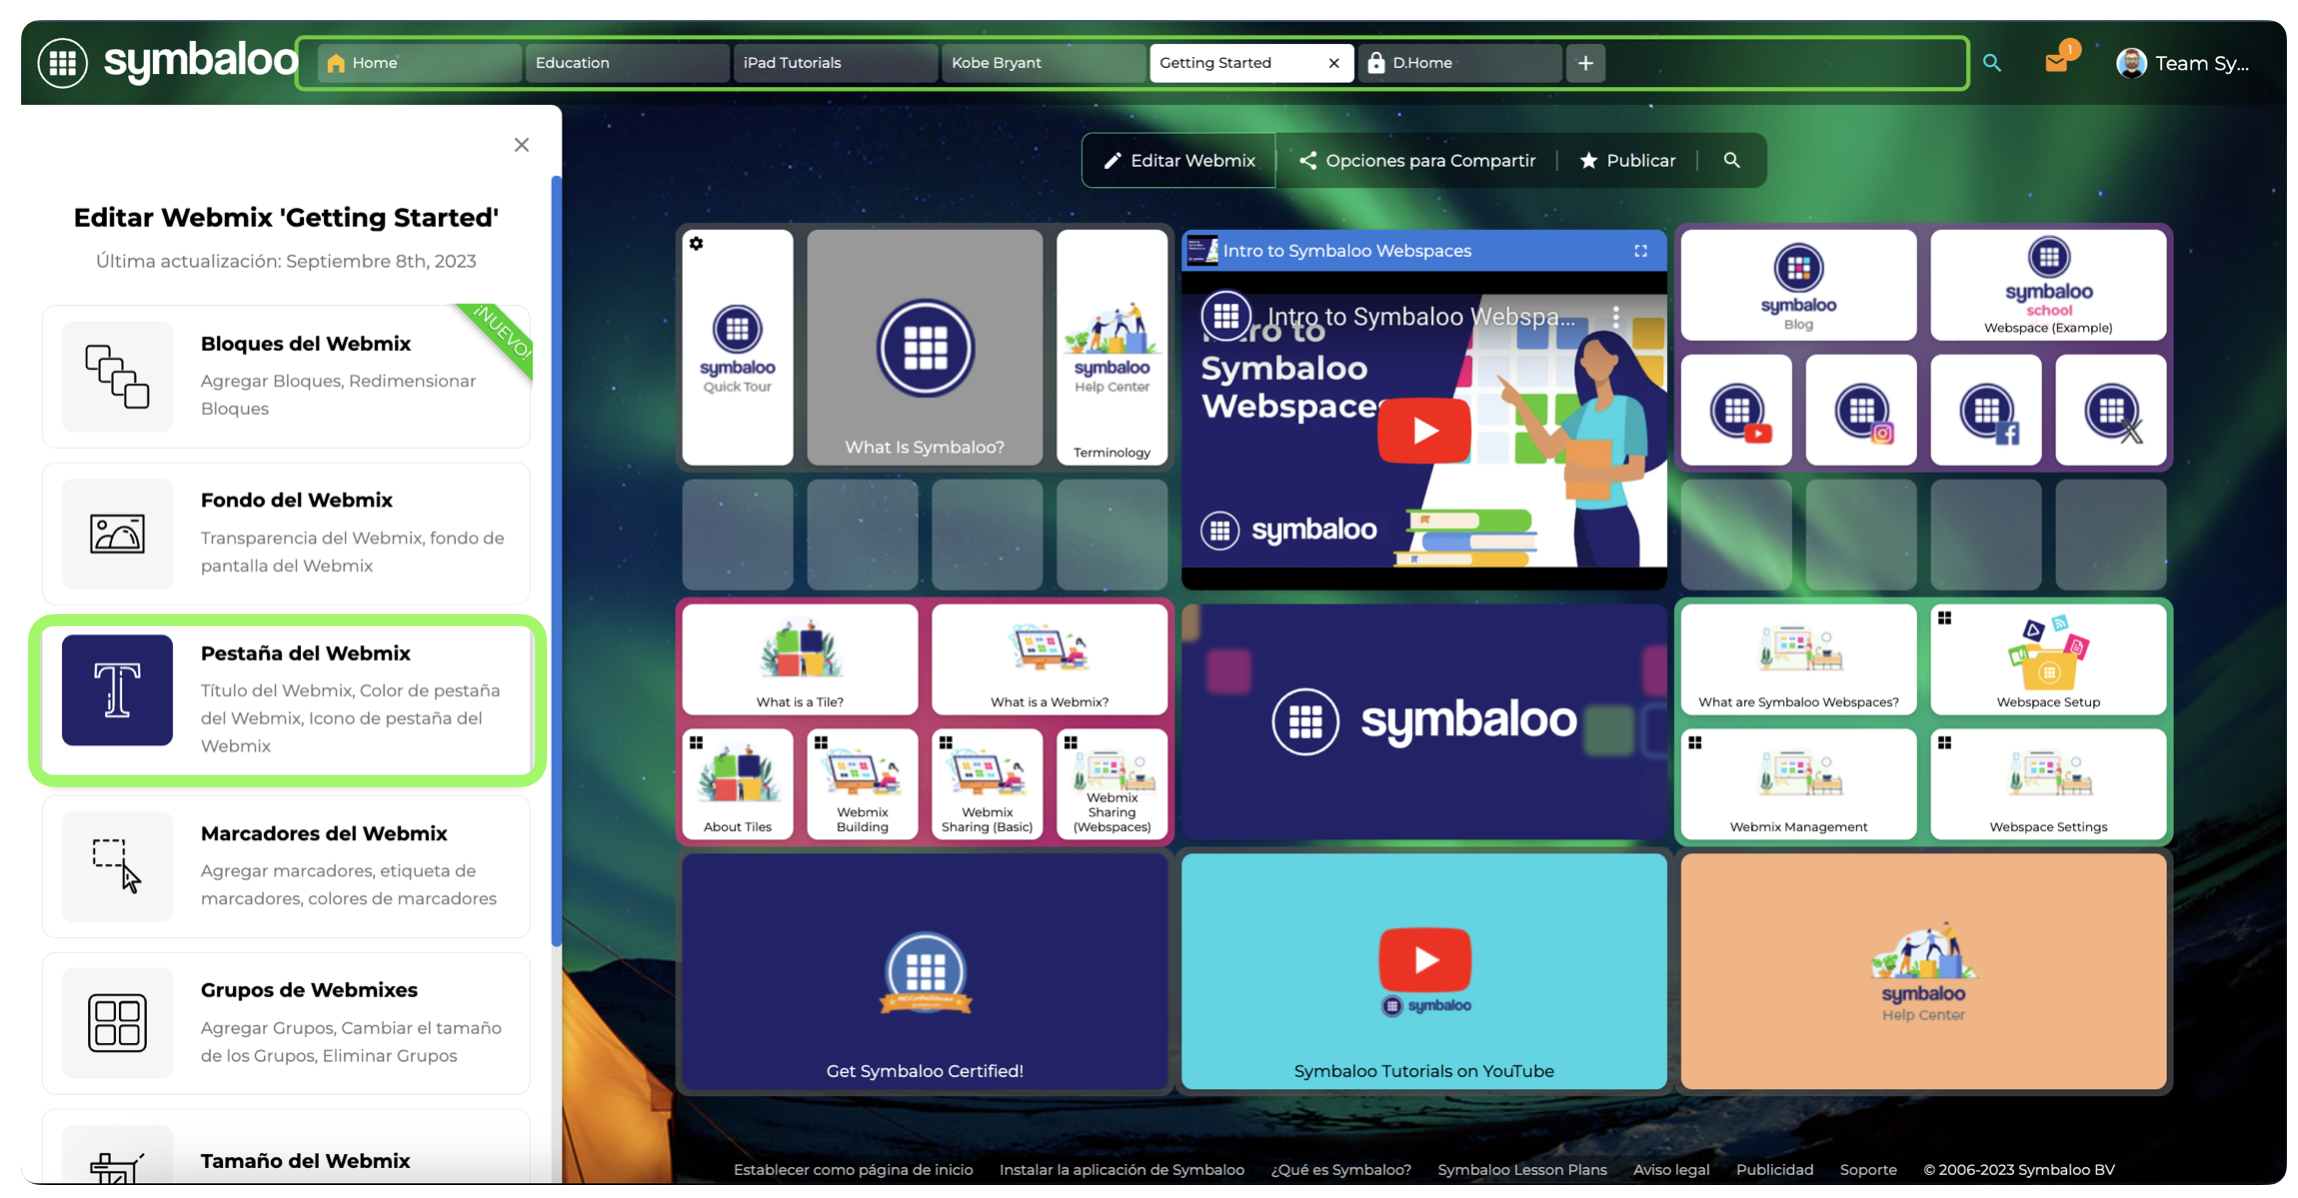Switch to the Home tab

click(420, 63)
